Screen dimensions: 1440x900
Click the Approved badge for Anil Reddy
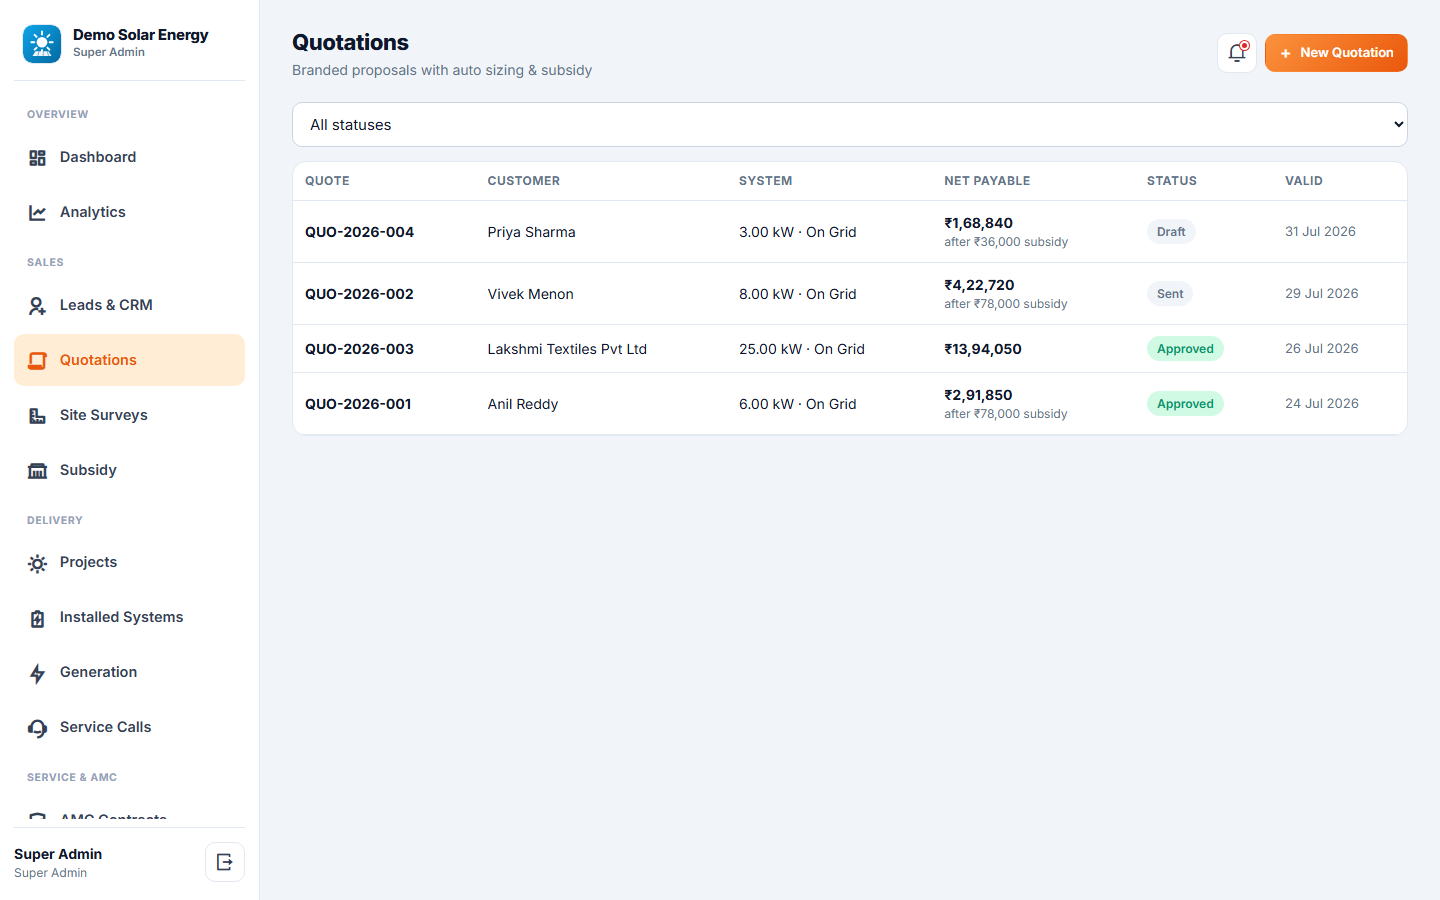pos(1185,404)
